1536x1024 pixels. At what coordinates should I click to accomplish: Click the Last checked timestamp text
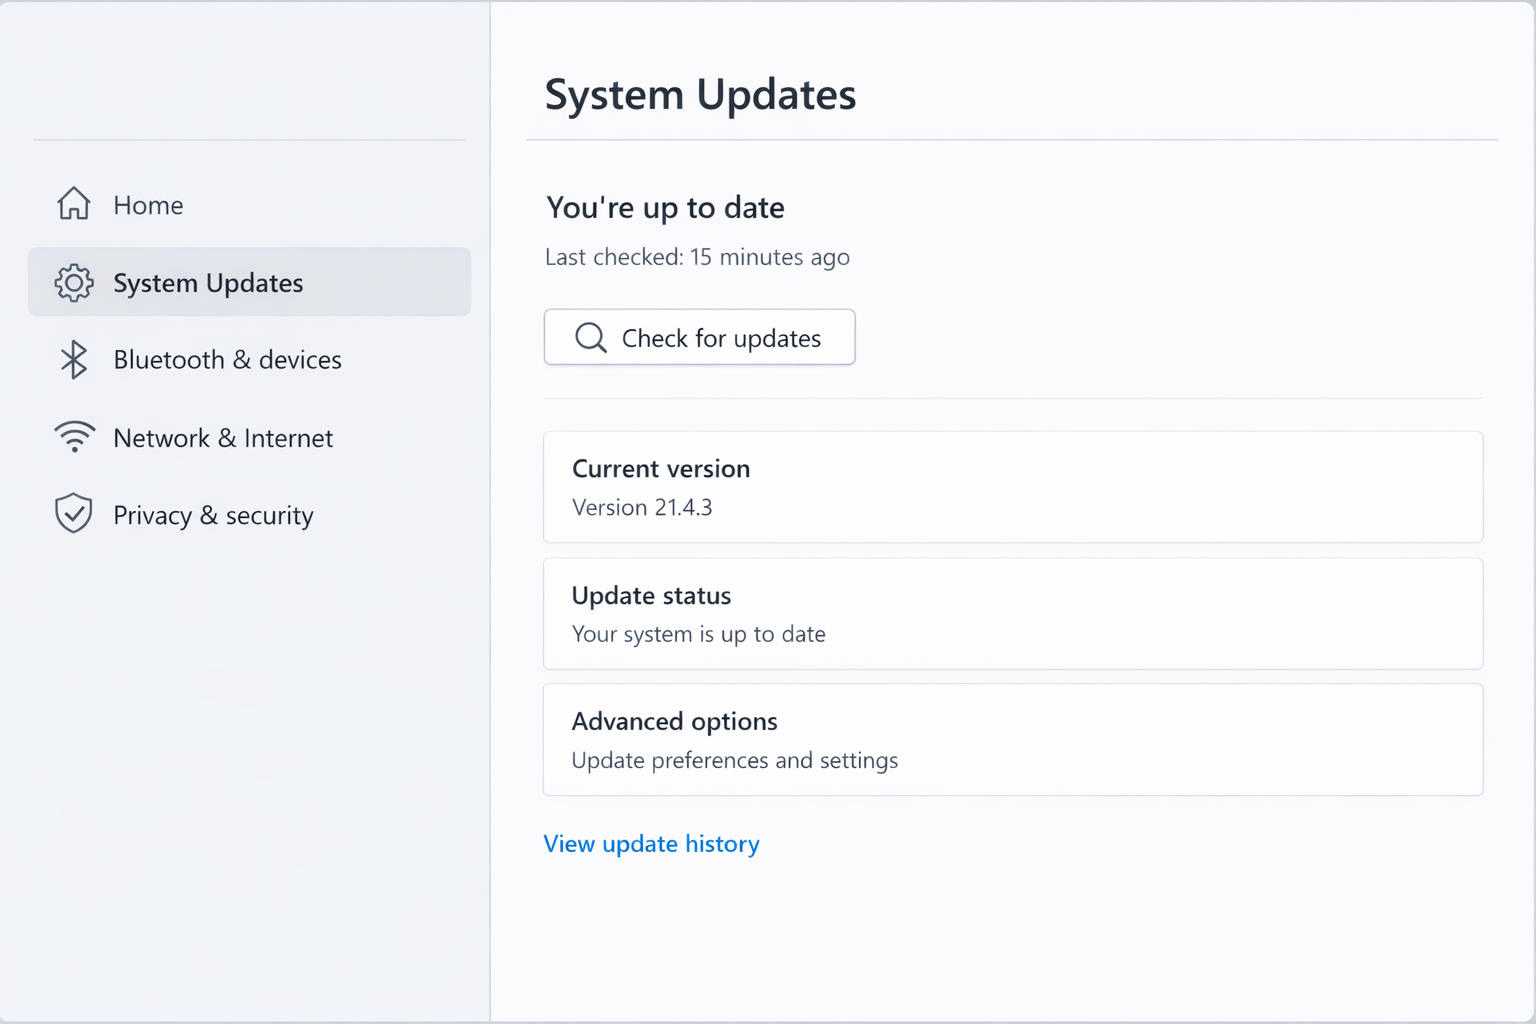coord(697,257)
